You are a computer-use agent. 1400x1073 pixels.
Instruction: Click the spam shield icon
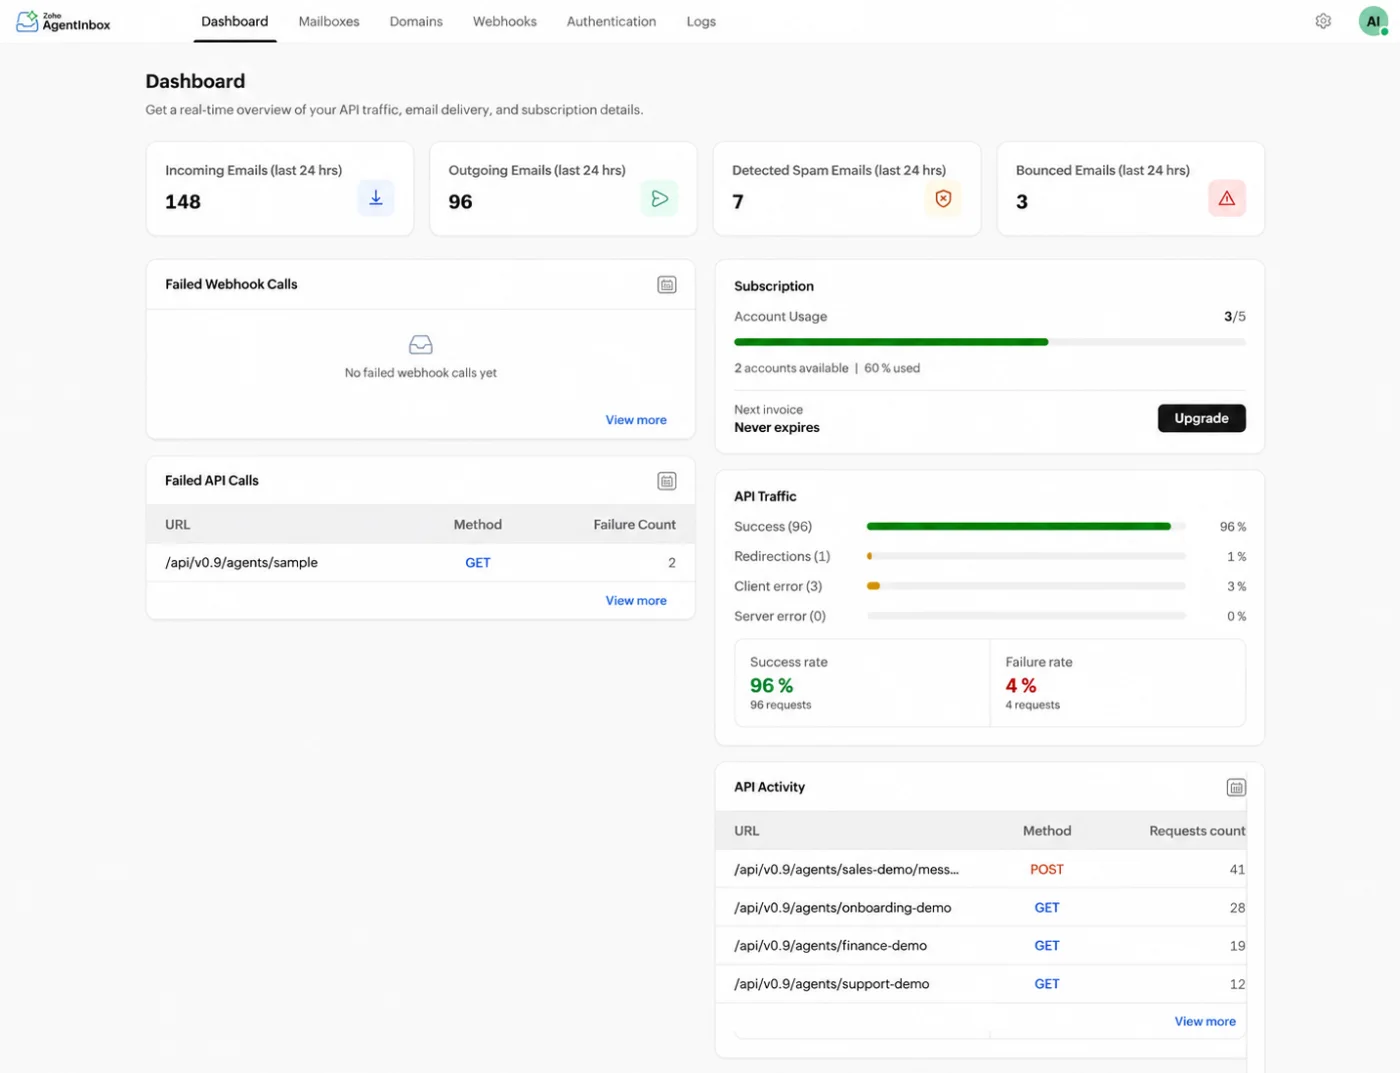[x=943, y=198]
